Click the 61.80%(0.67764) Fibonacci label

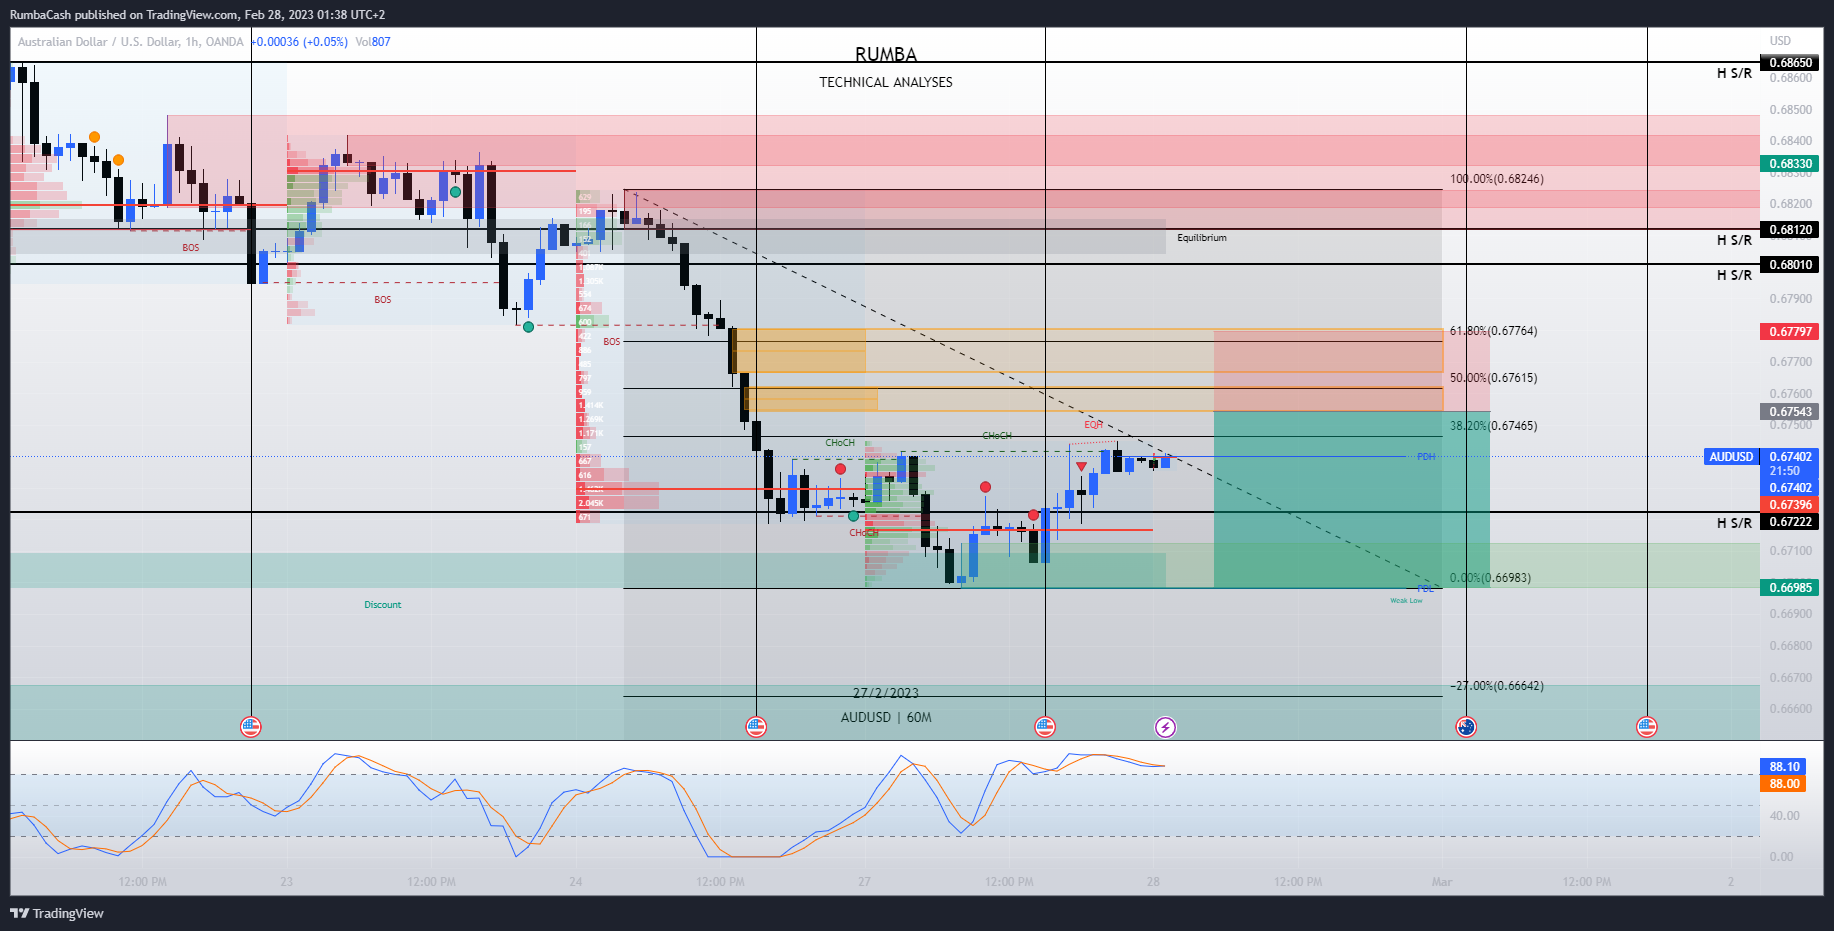(1493, 331)
